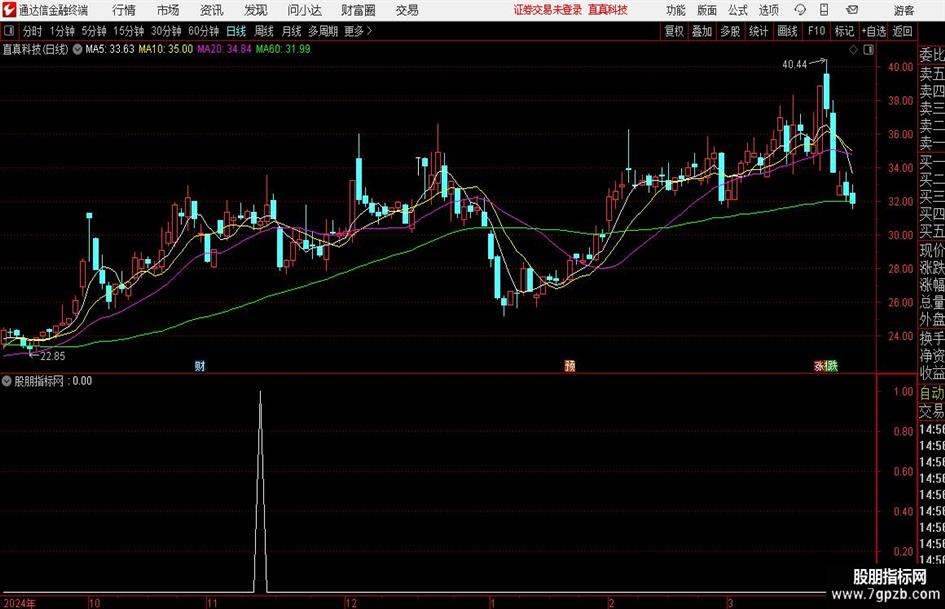Screen dimensions: 945x609
Task: Open F10 company info
Action: (817, 31)
